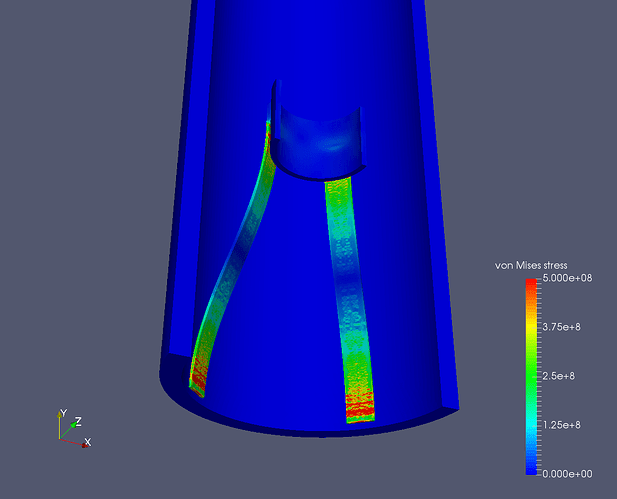Image resolution: width=617 pixels, height=499 pixels.
Task: Select the red X axis label
Action: click(88, 442)
